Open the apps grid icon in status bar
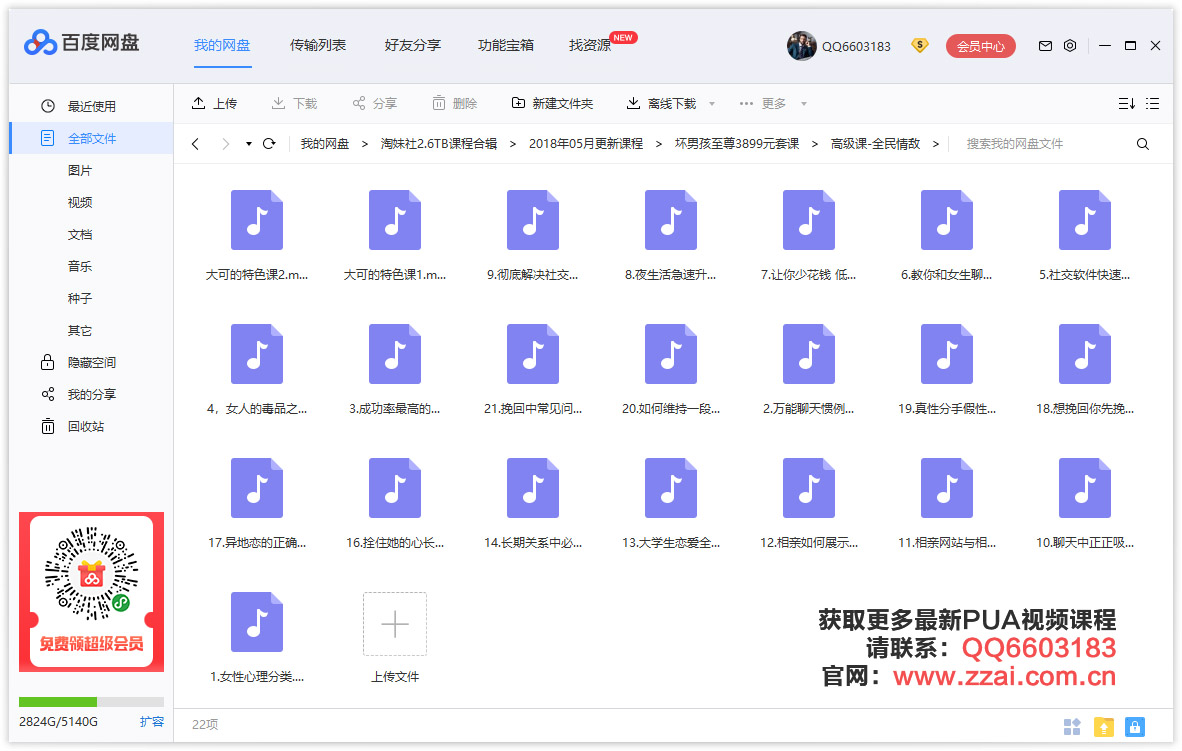 tap(1072, 726)
